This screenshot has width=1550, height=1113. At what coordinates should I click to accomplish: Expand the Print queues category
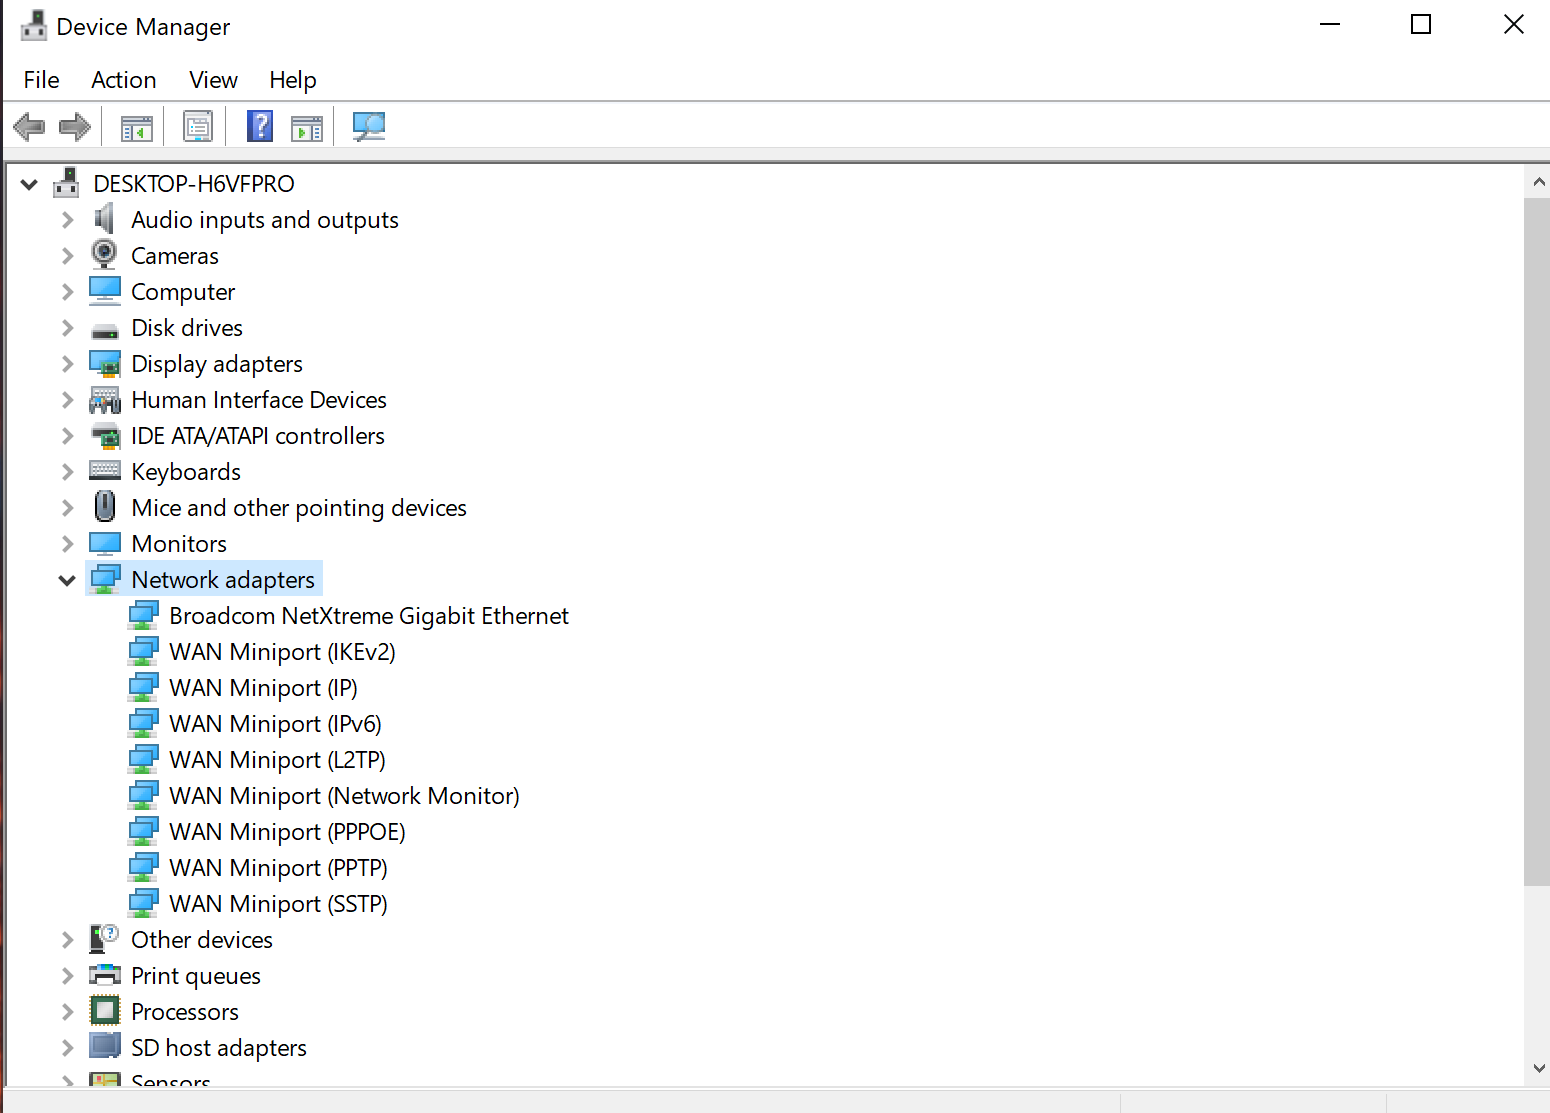tap(67, 976)
